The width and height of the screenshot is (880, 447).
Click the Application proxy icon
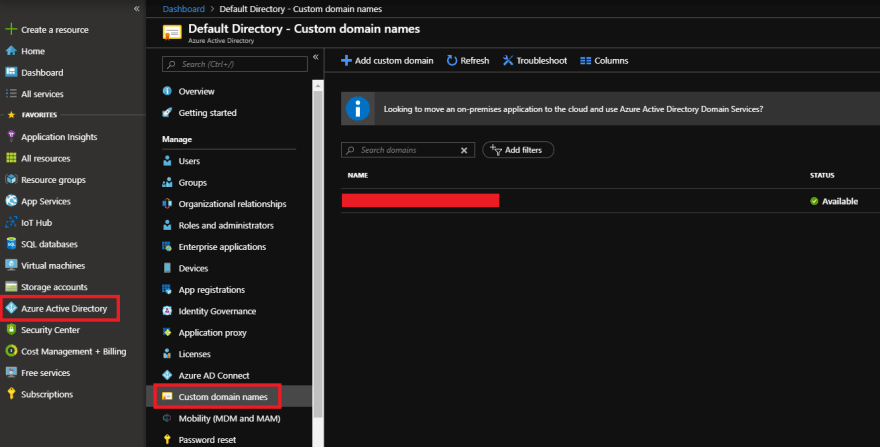pyautogui.click(x=167, y=332)
